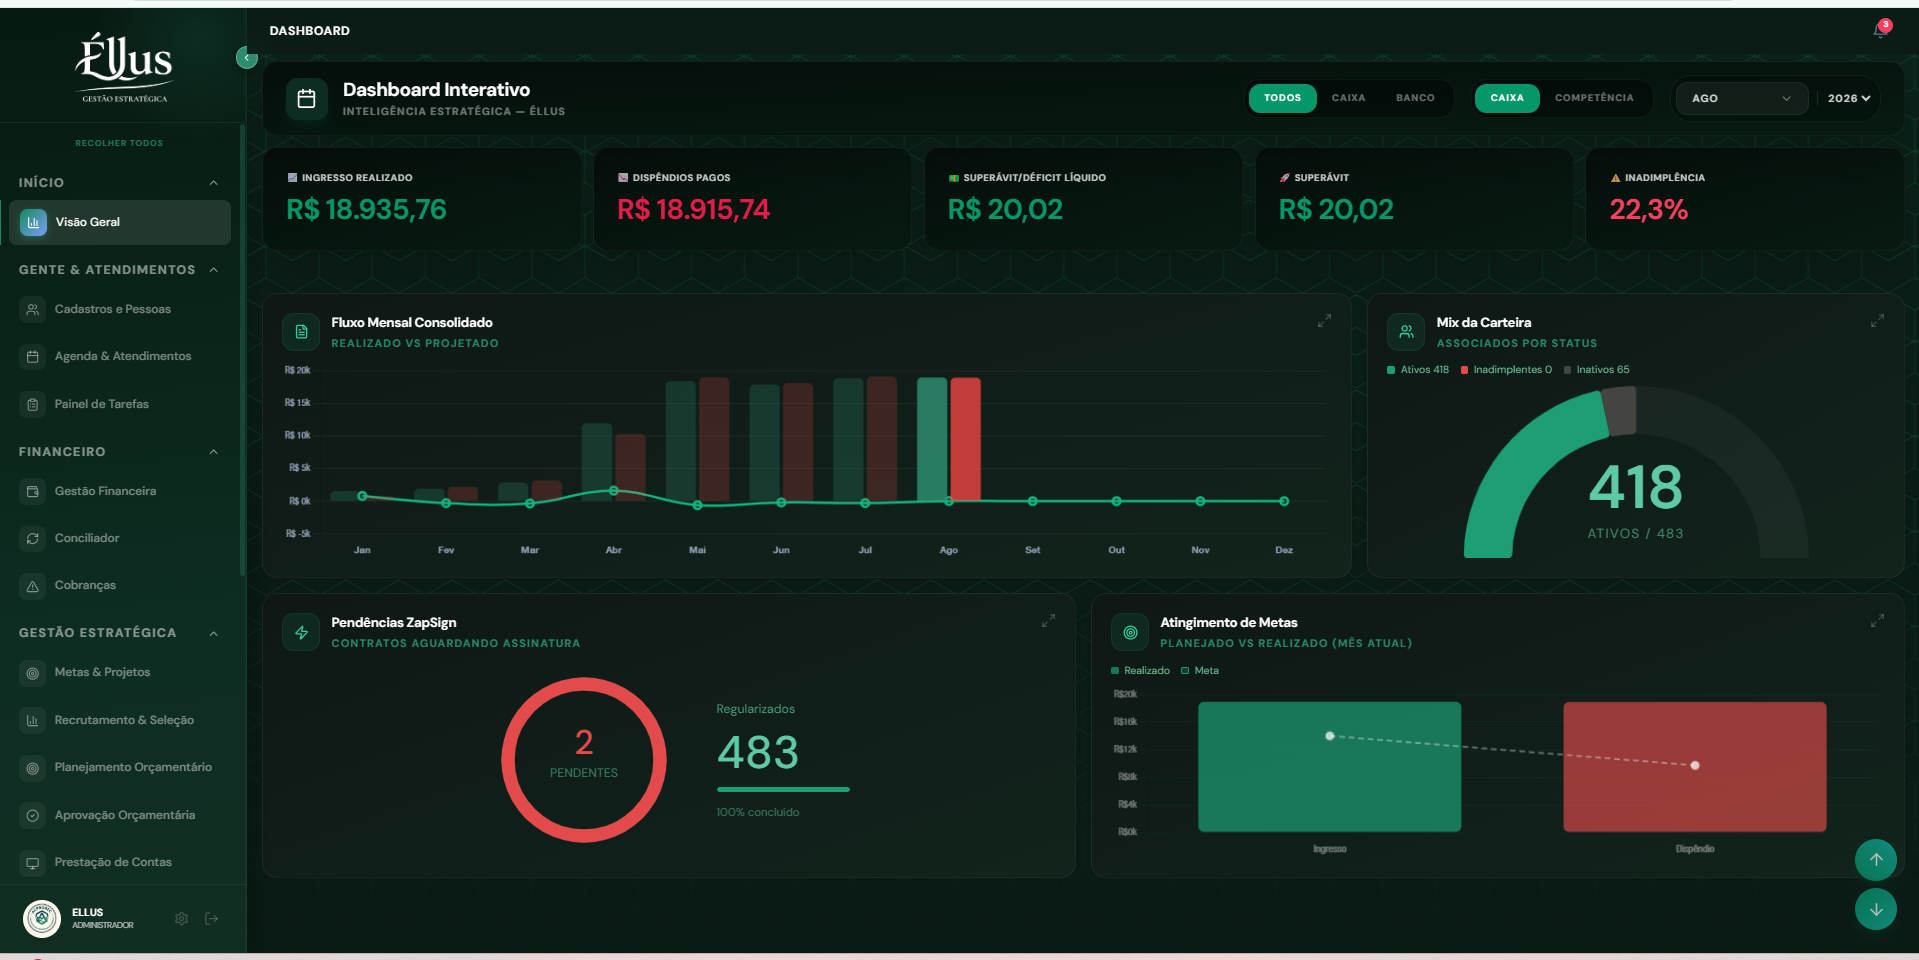
Task: Toggle the Realizado legend in metas chart
Action: [1140, 671]
